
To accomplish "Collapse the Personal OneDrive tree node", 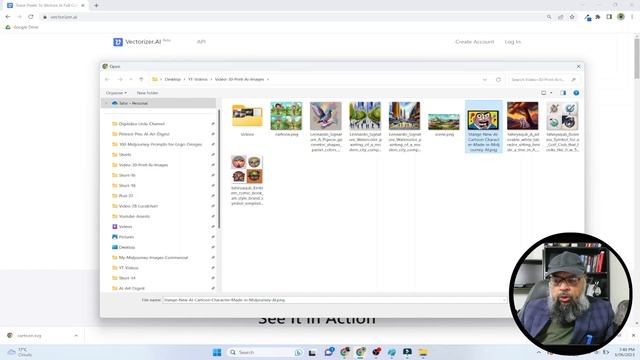I will tap(107, 103).
